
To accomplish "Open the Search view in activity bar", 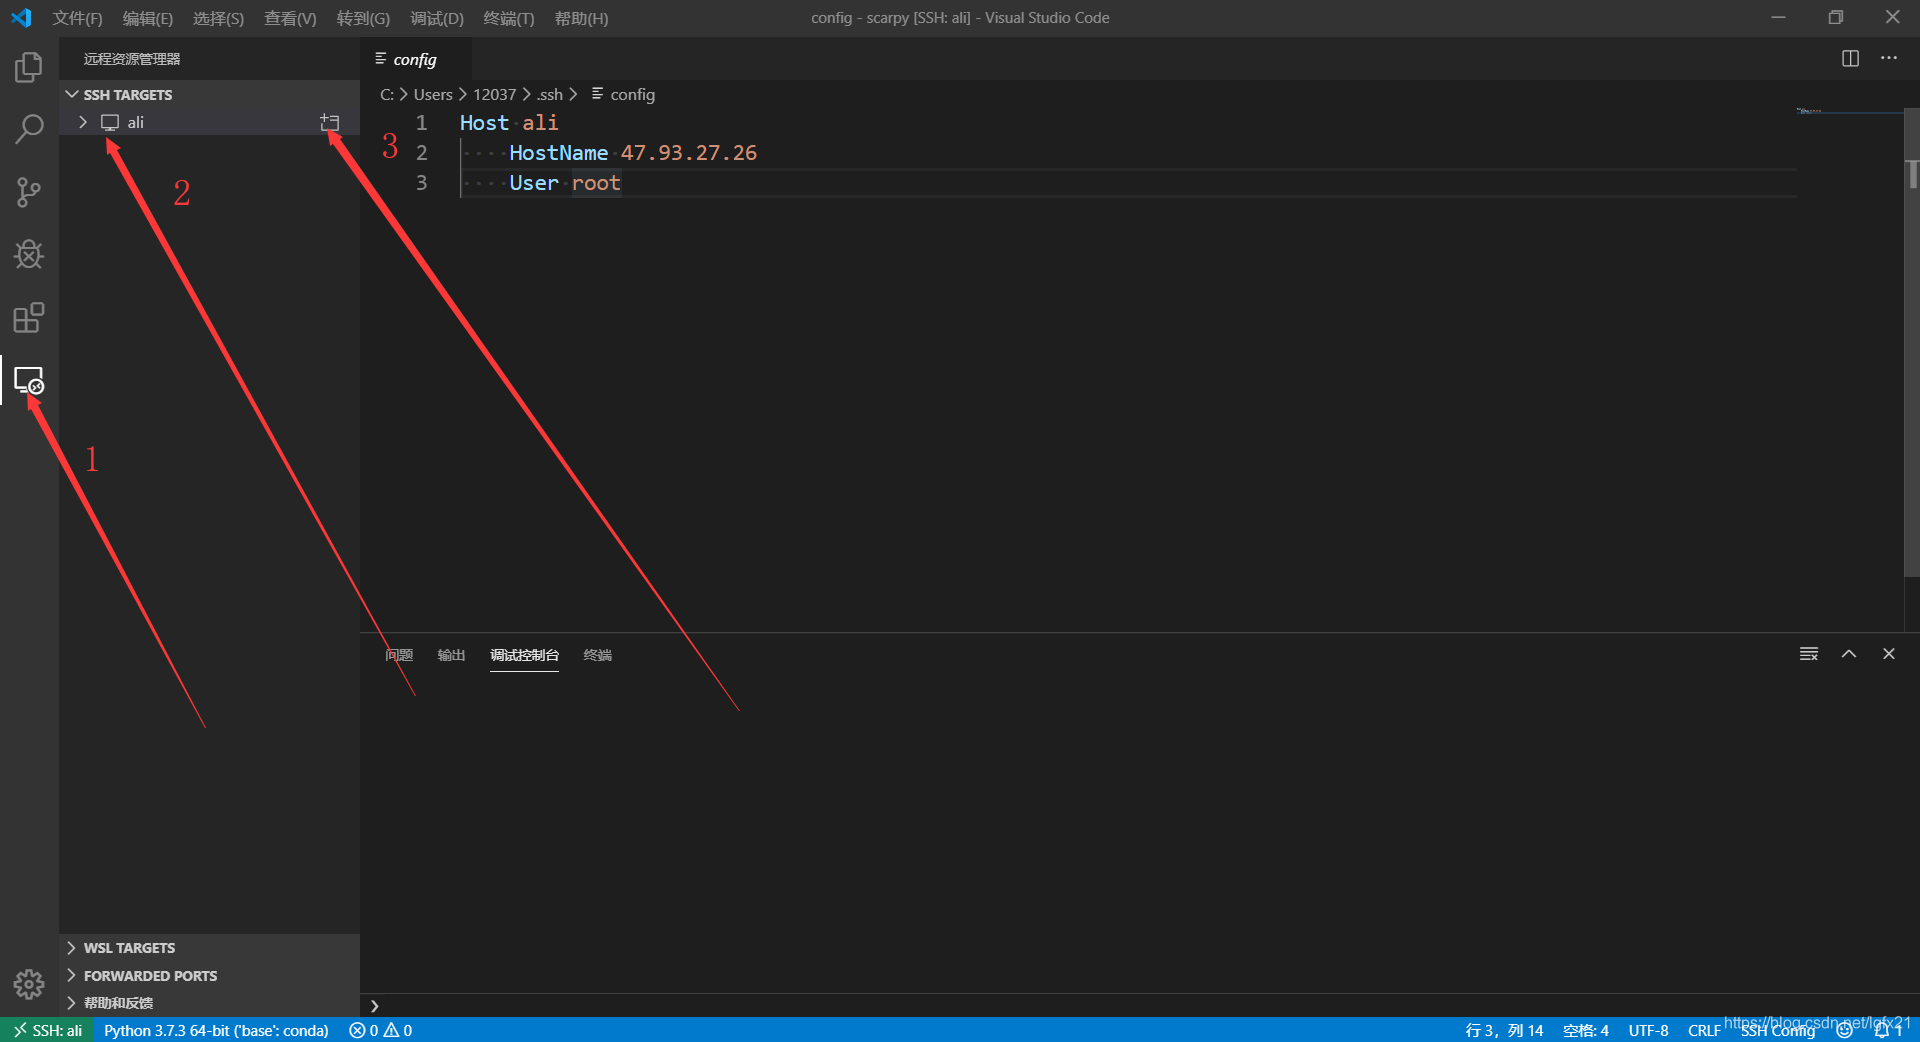I will tap(29, 129).
